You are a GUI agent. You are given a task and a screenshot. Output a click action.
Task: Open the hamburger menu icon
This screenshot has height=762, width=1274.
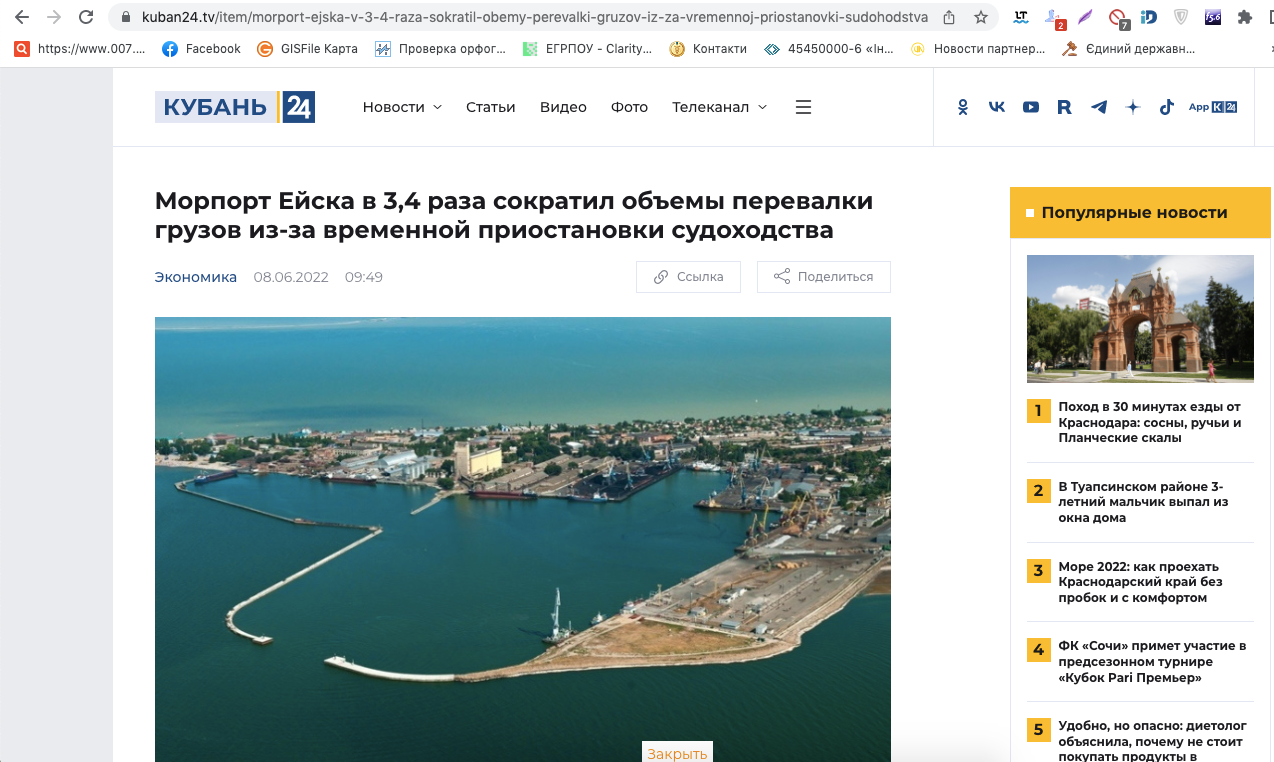(803, 107)
